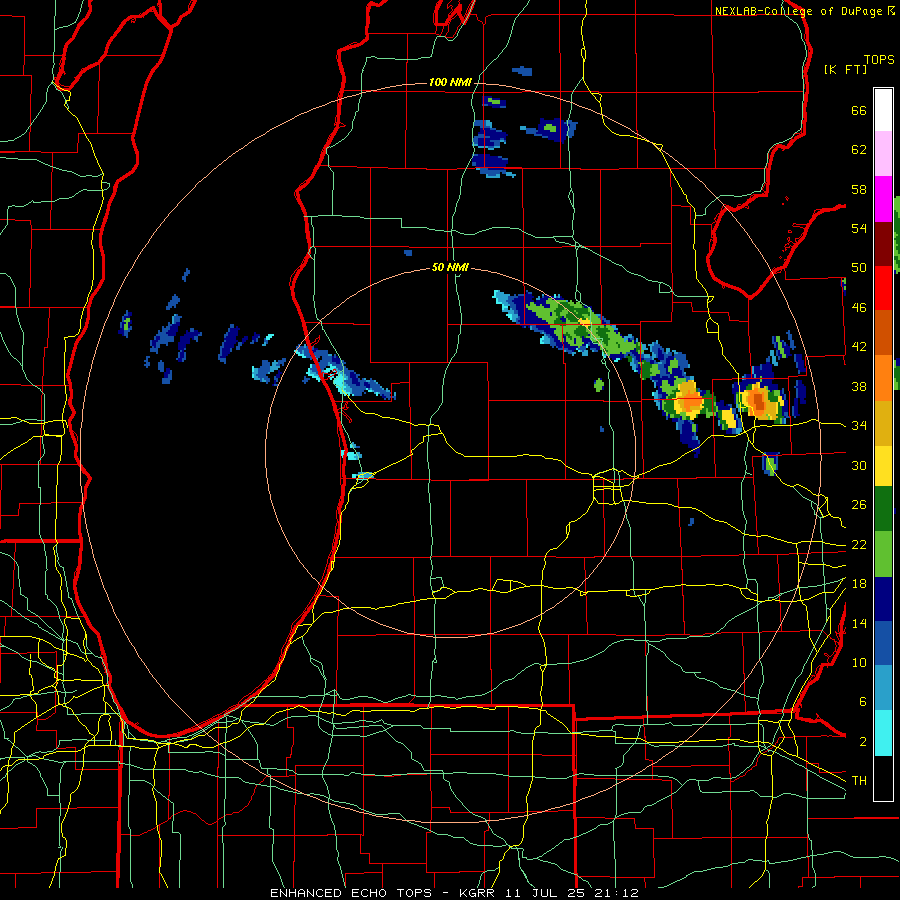This screenshot has width=900, height=900.
Task: Click the [K FT] units label
Action: [845, 69]
